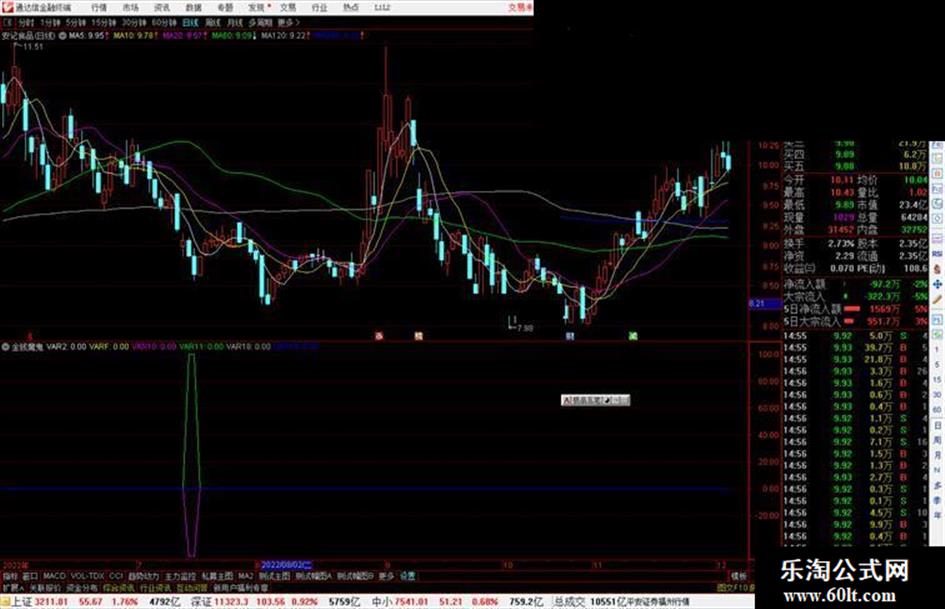The width and height of the screenshot is (945, 609).
Task: Switch chart to 1分钟 period
Action: (x=49, y=23)
